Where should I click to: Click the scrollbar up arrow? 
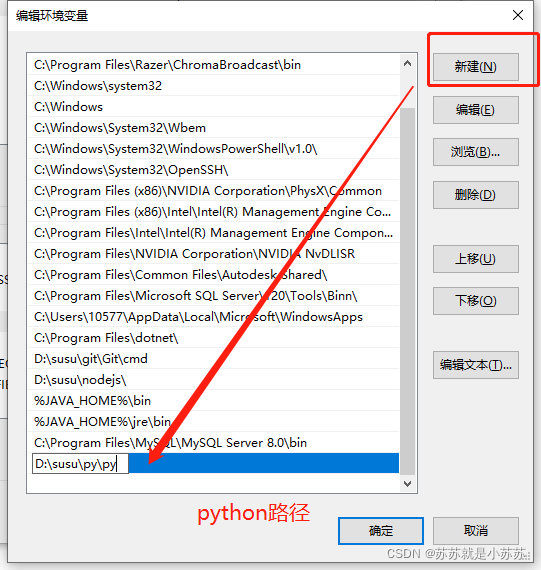(x=408, y=64)
